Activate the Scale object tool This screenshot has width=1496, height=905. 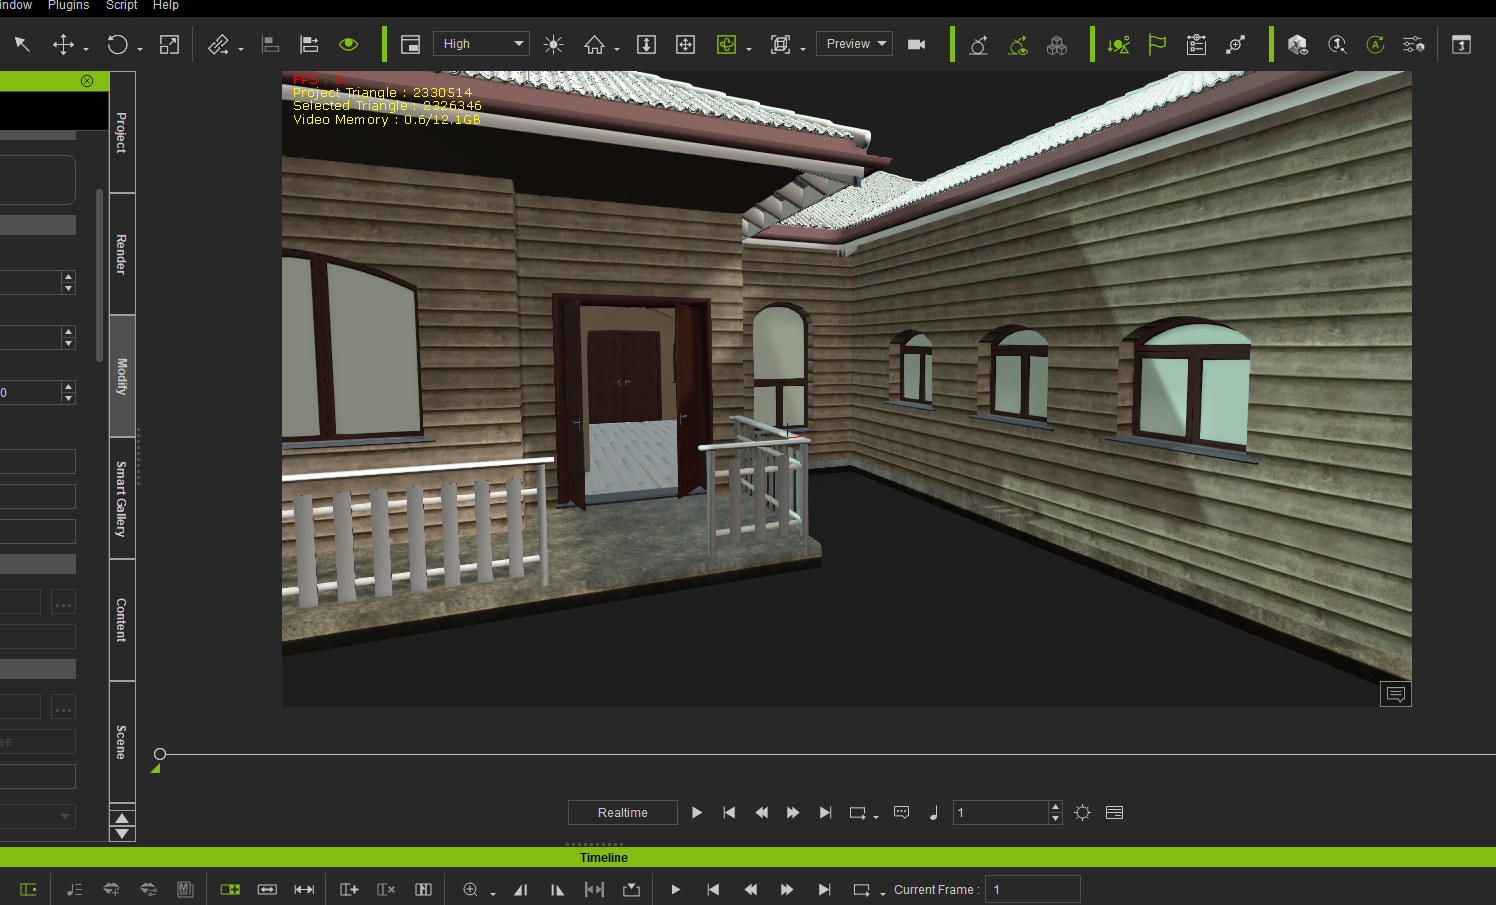pyautogui.click(x=170, y=44)
